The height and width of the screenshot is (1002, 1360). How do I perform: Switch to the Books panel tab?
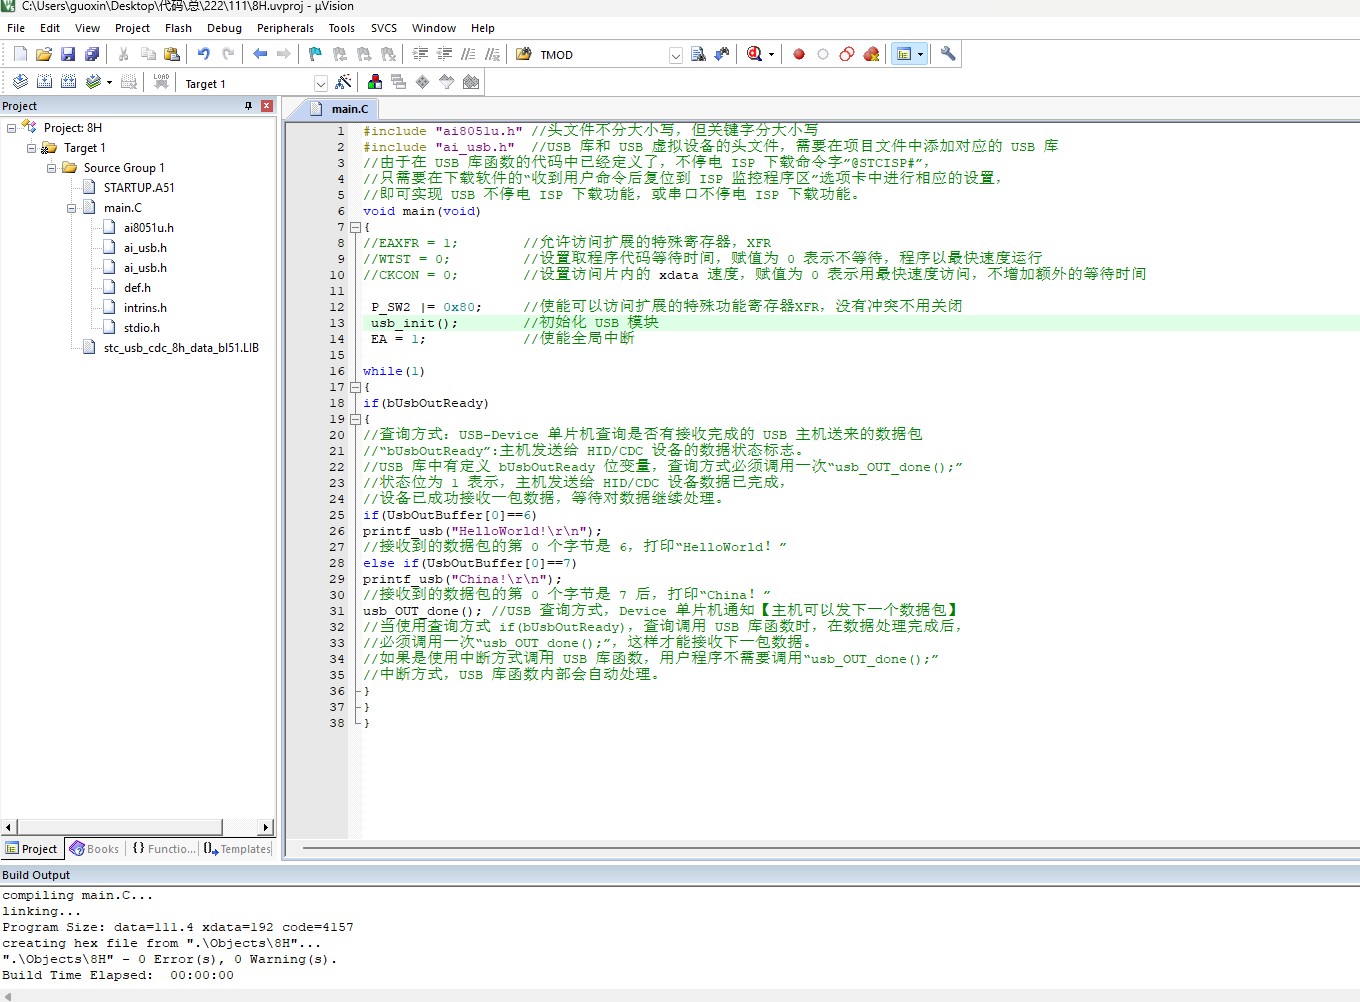(94, 849)
